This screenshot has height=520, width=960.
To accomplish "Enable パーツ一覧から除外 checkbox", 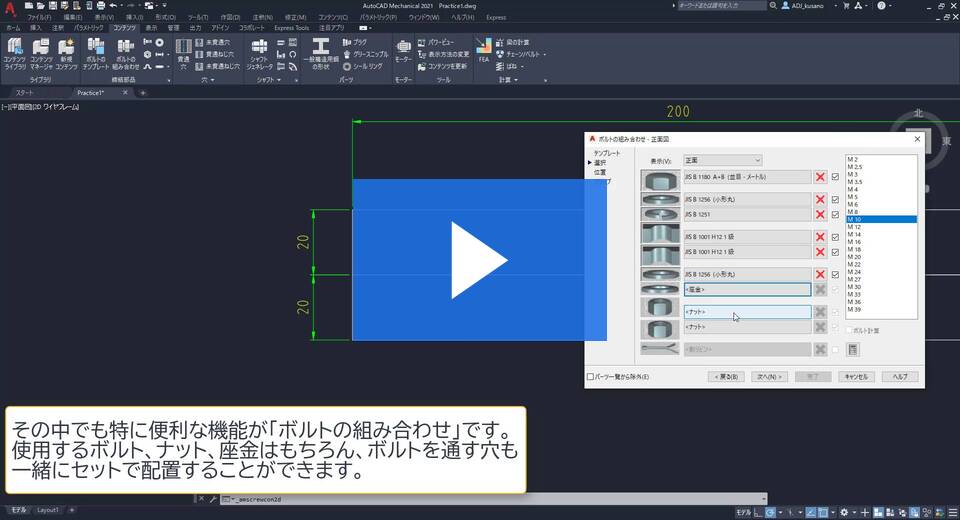I will pyautogui.click(x=590, y=377).
